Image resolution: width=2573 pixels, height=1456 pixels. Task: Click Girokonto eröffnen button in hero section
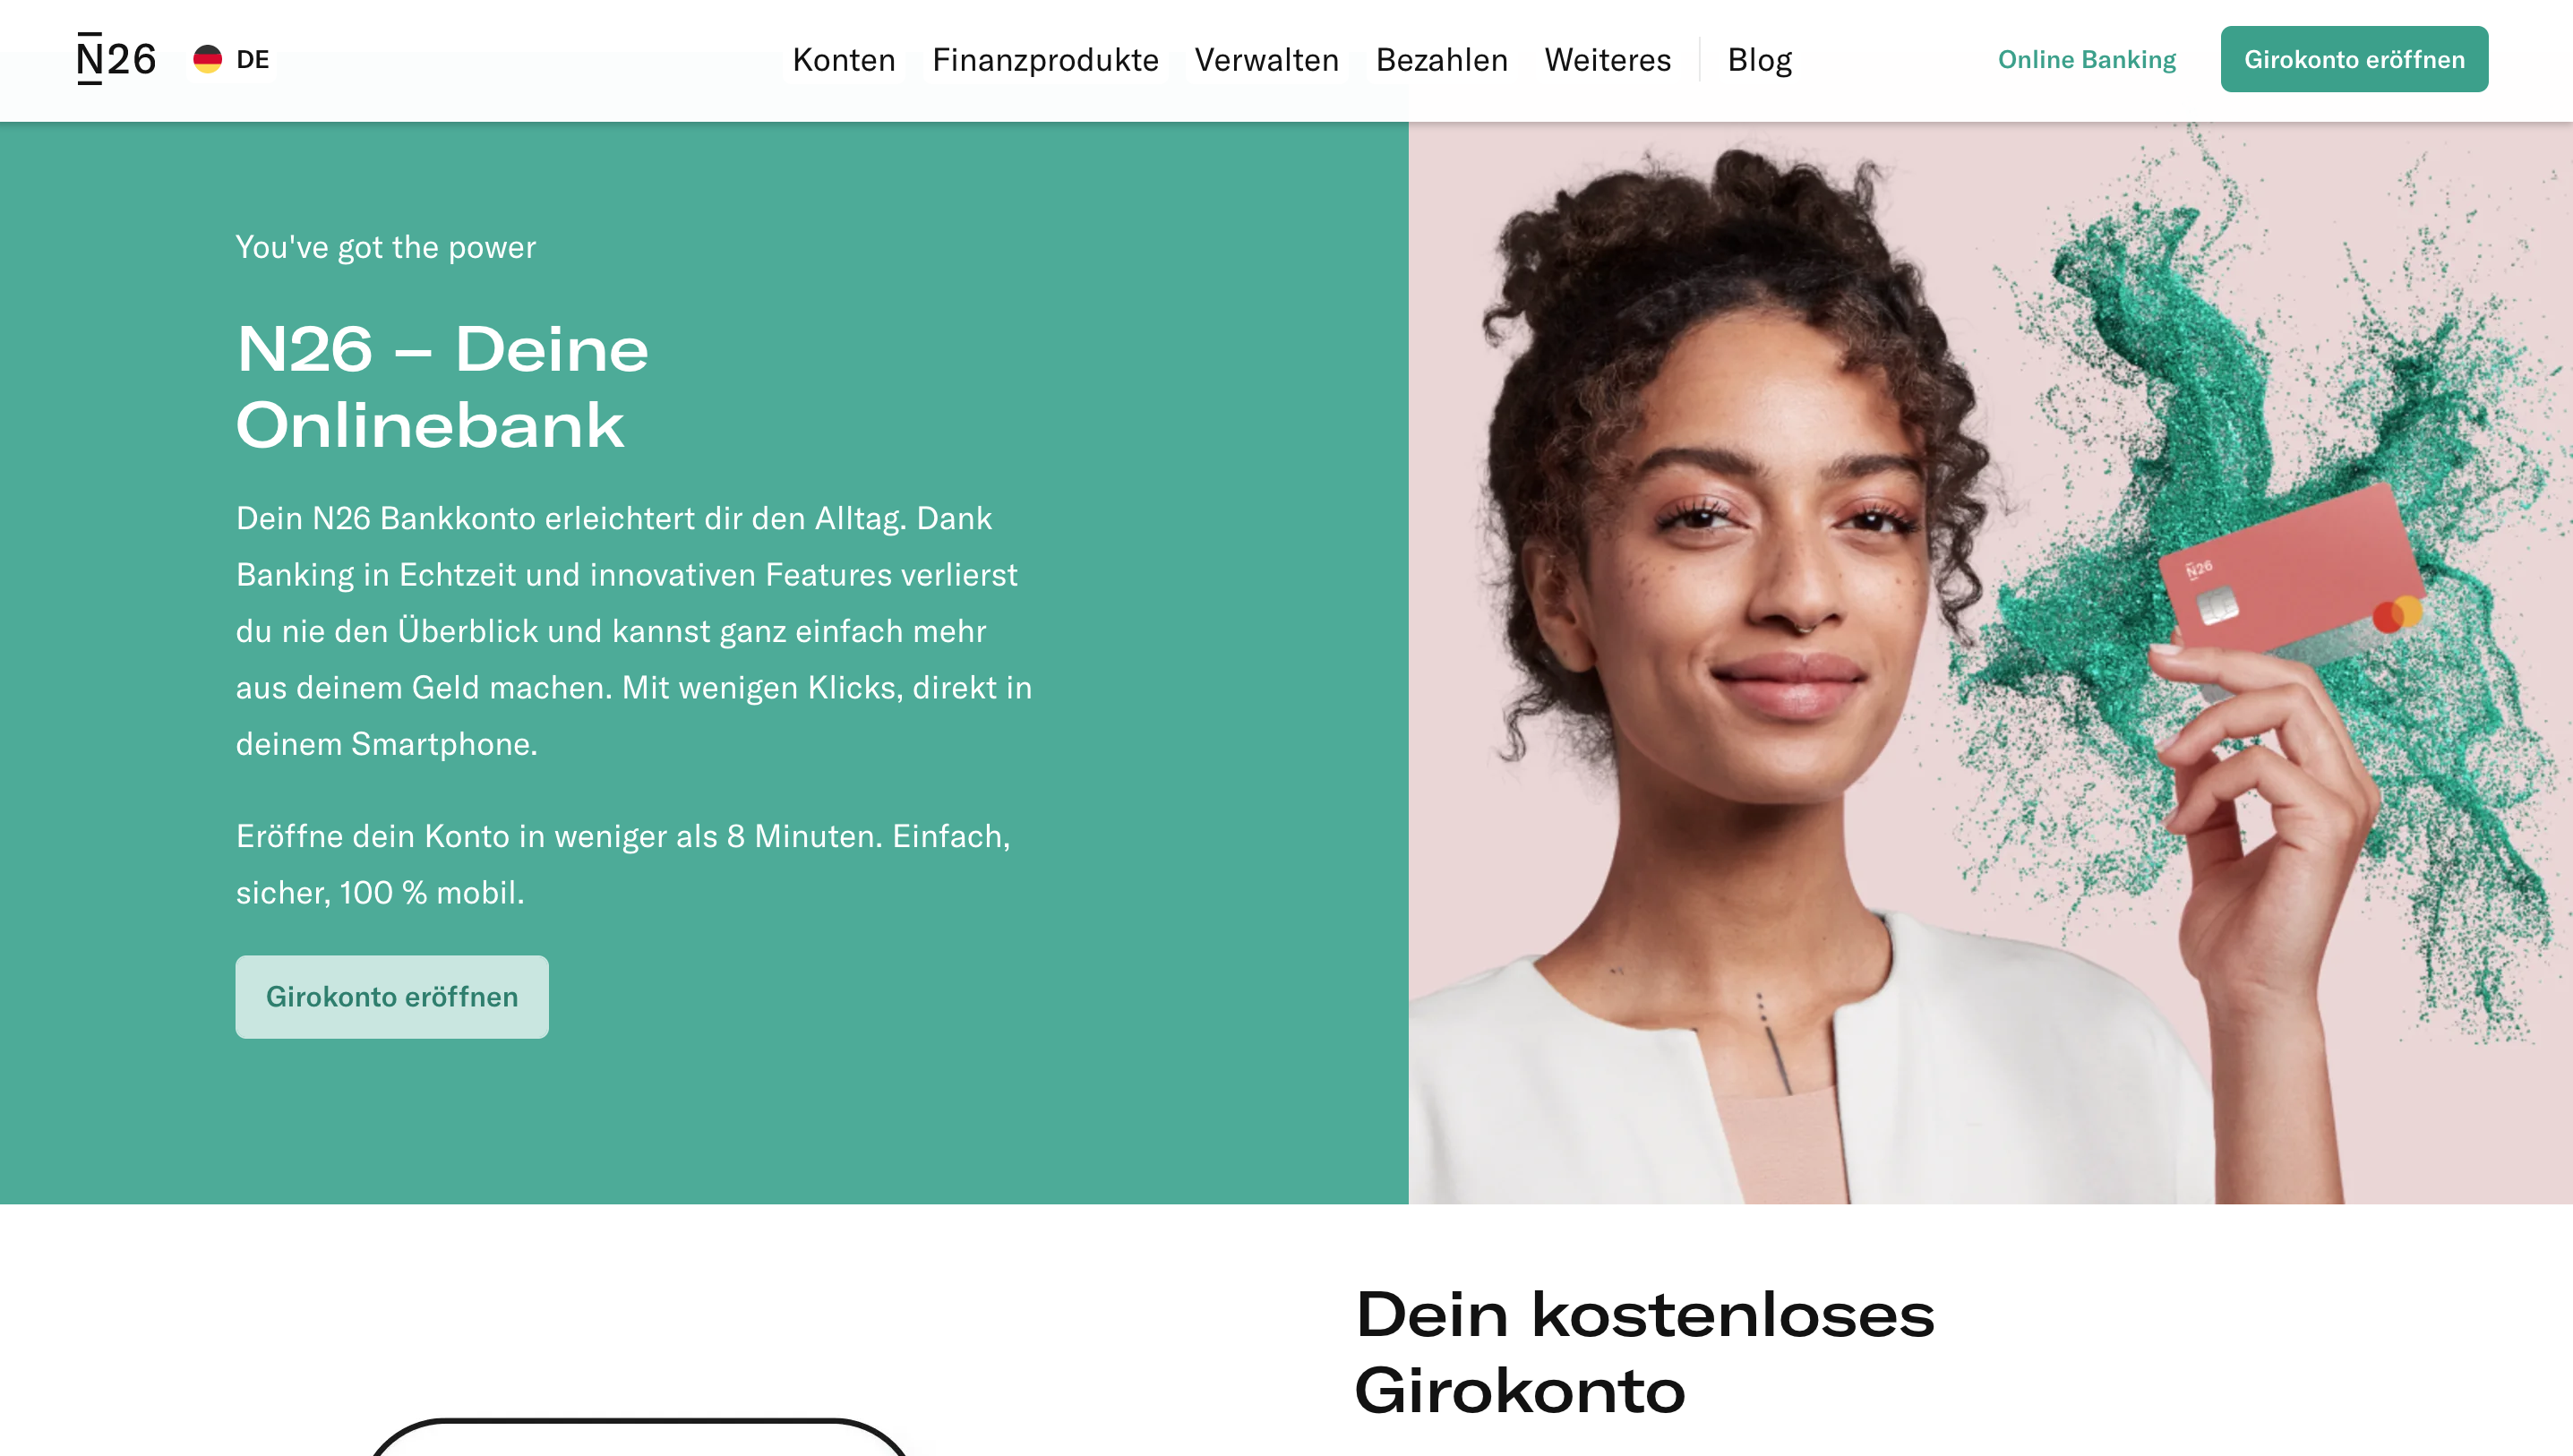[392, 996]
